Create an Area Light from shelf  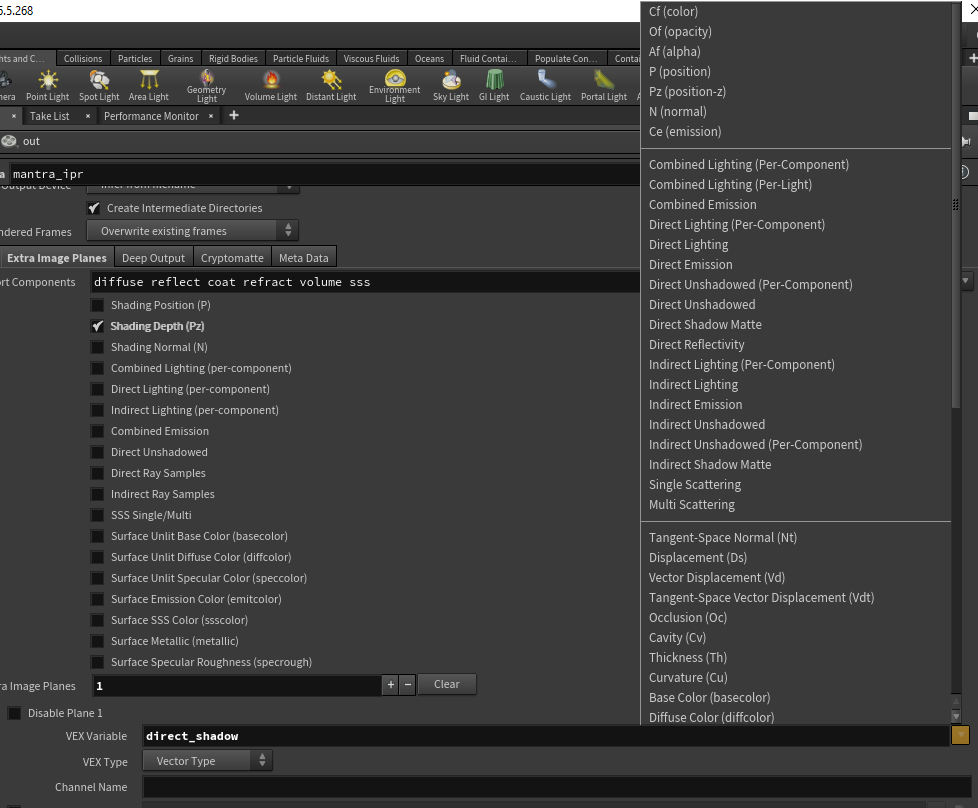click(x=149, y=85)
